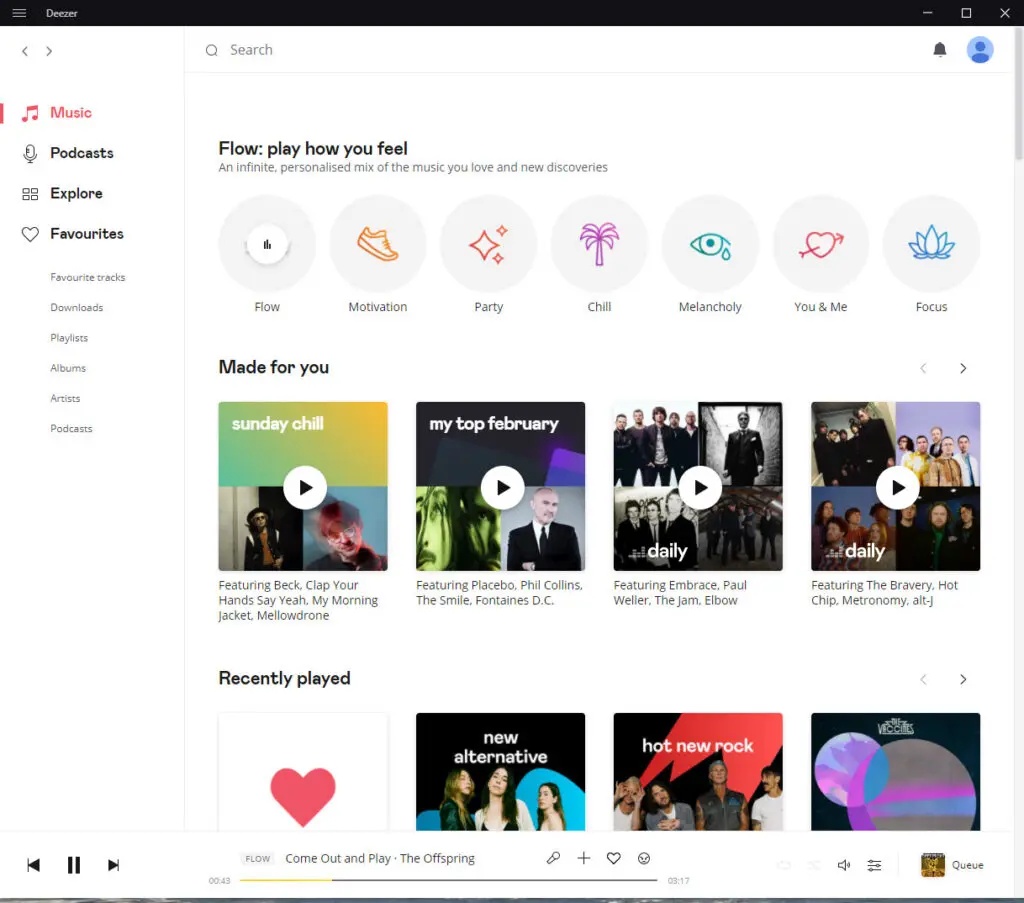The width and height of the screenshot is (1024, 903).
Task: Open the hot new rock playlist tile
Action: point(698,772)
